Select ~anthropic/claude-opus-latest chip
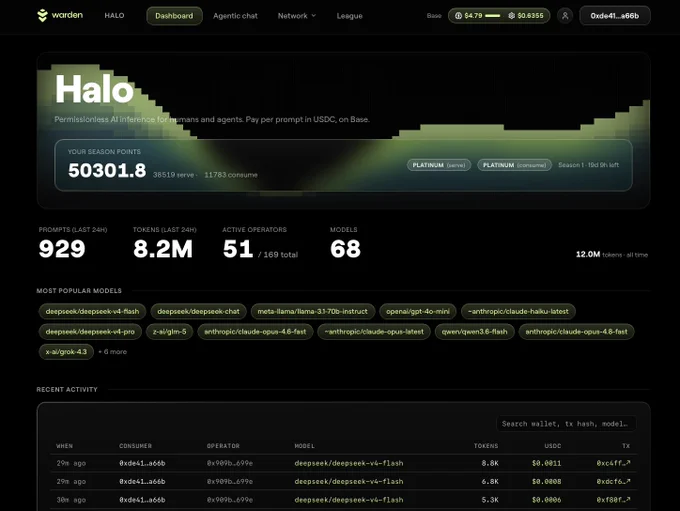Screen dimensions: 680x511 click(x=374, y=332)
